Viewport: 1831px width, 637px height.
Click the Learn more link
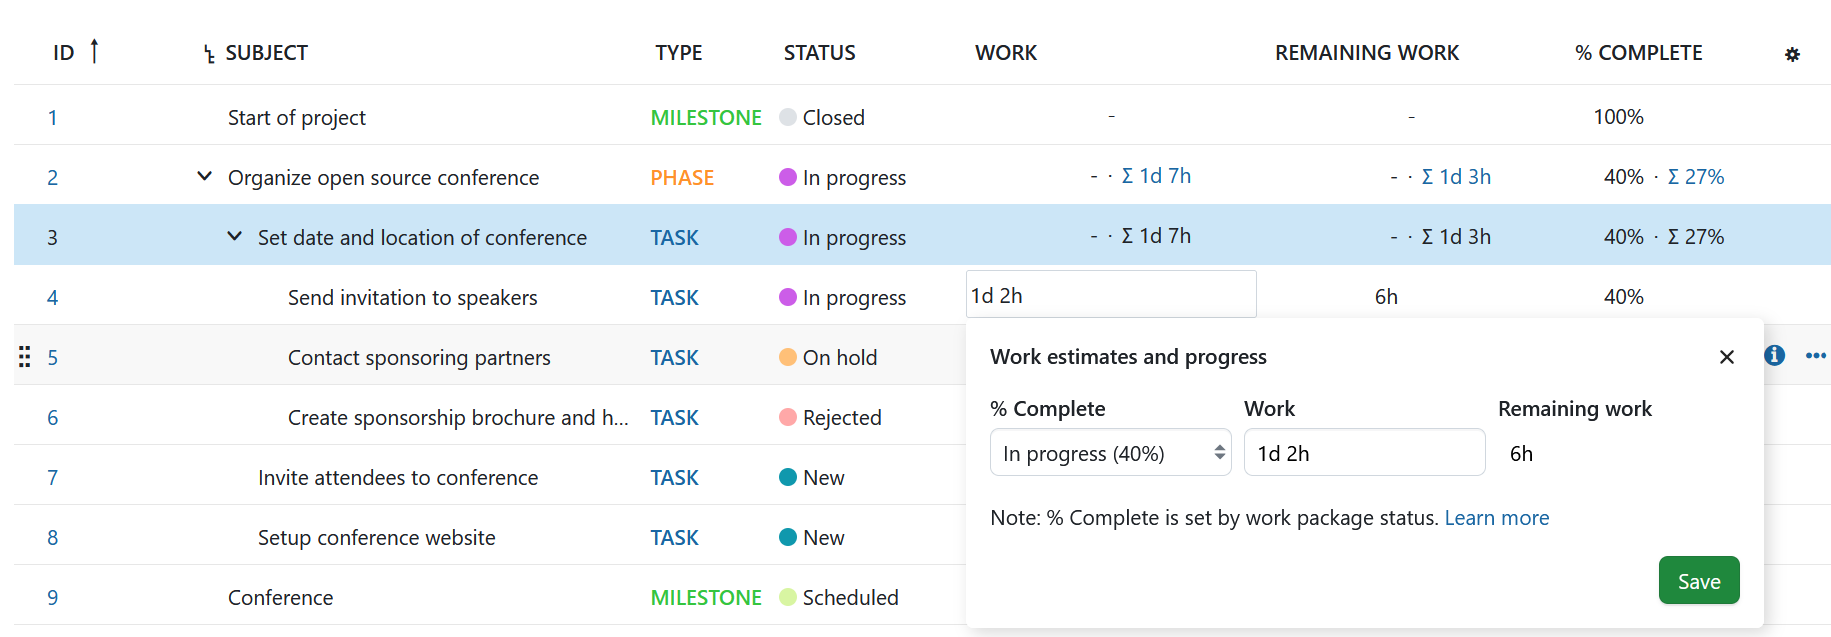[1496, 518]
